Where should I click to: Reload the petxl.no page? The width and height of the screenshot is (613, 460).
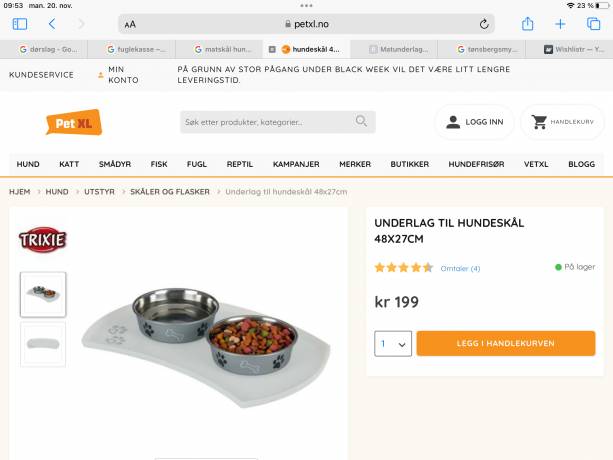(x=484, y=24)
